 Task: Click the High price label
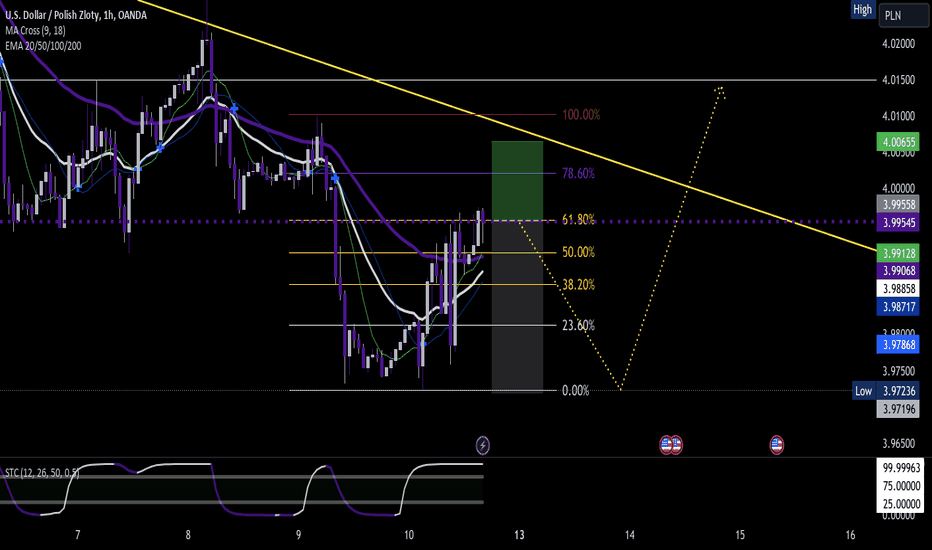click(862, 10)
